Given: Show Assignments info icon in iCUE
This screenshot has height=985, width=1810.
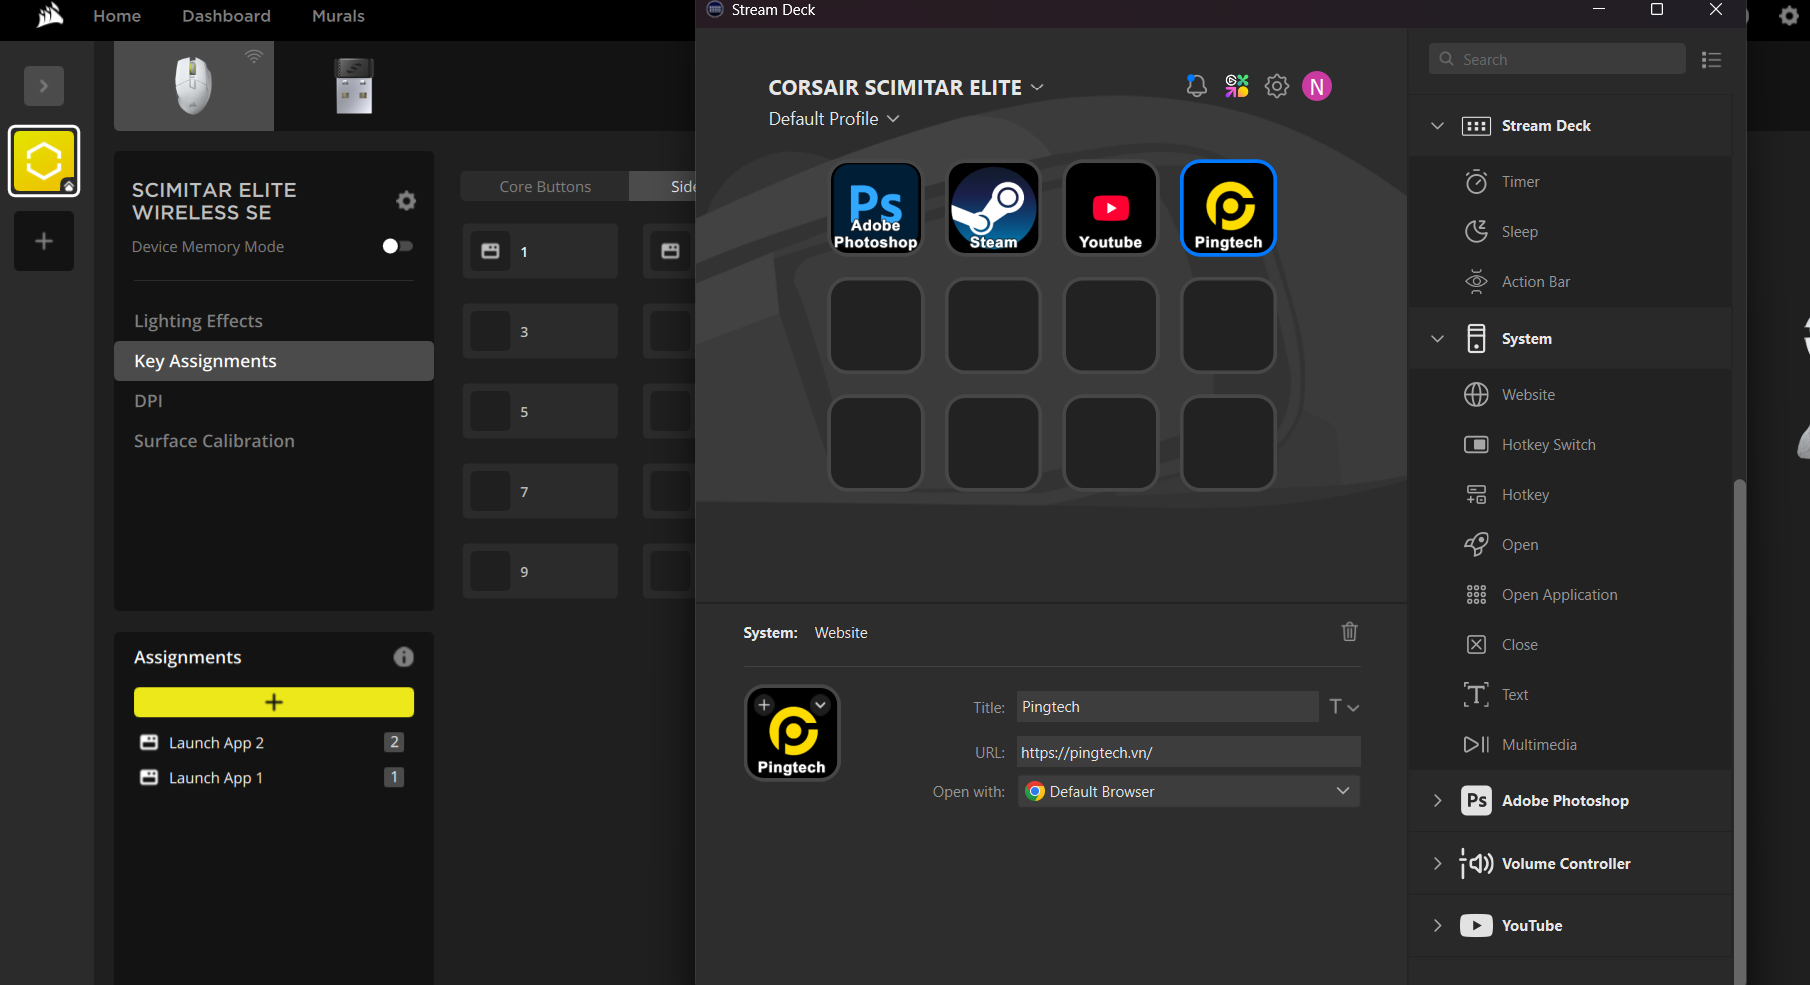Looking at the screenshot, I should (403, 657).
